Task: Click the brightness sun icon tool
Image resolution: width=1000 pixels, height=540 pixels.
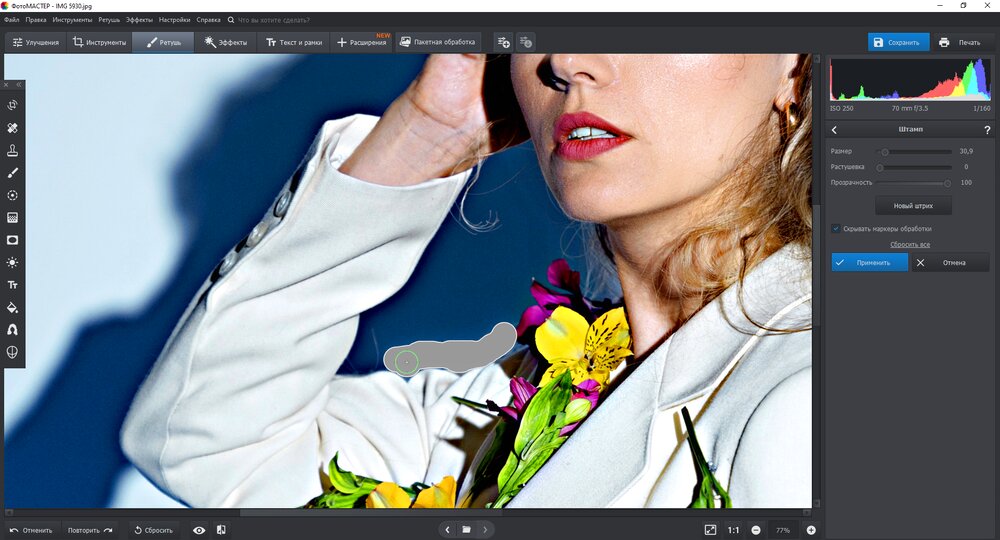Action: (x=13, y=262)
